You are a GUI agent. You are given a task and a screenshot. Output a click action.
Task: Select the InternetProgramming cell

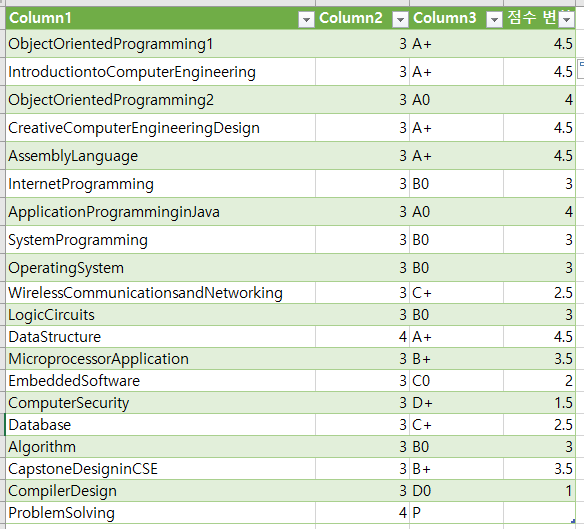(161, 184)
